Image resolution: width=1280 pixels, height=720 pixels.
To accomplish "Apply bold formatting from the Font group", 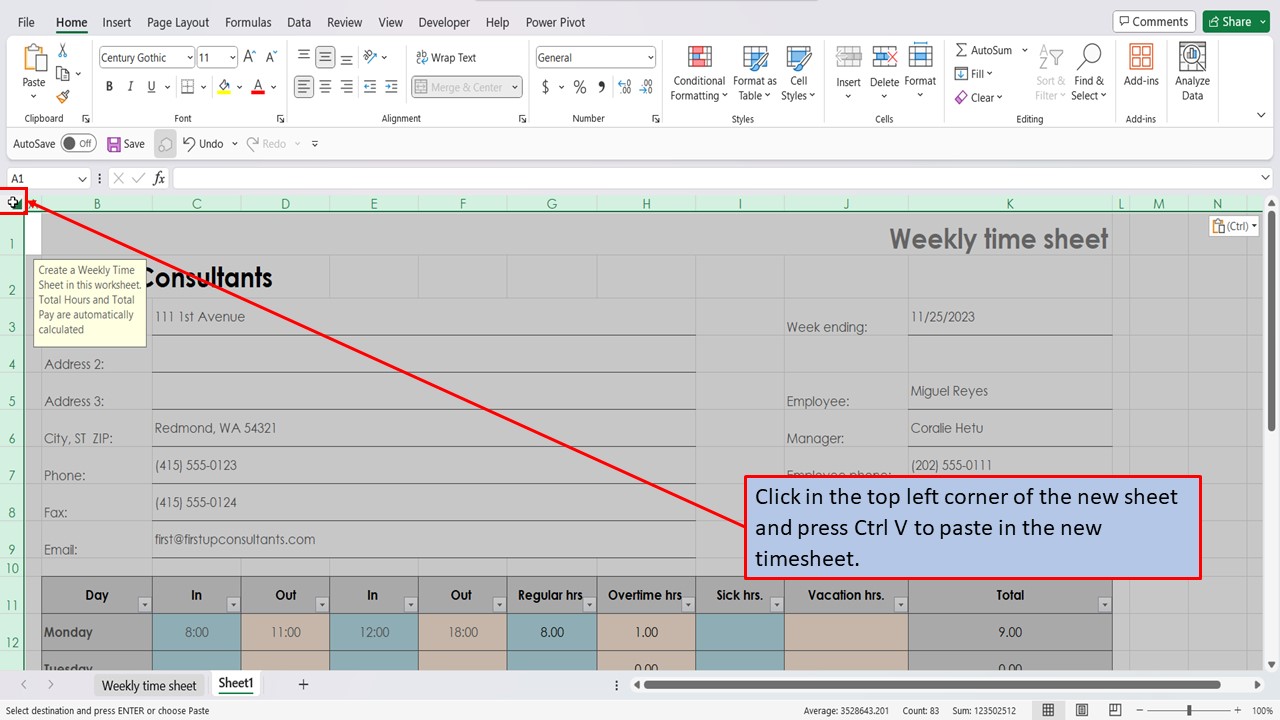I will [x=109, y=86].
